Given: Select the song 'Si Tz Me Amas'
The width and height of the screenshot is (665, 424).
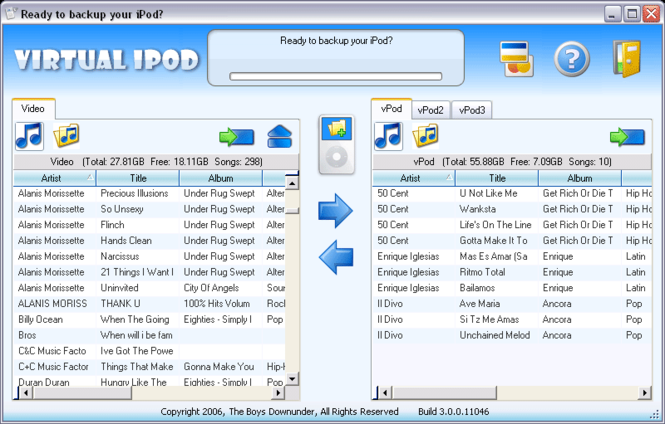Looking at the screenshot, I should [x=512, y=319].
